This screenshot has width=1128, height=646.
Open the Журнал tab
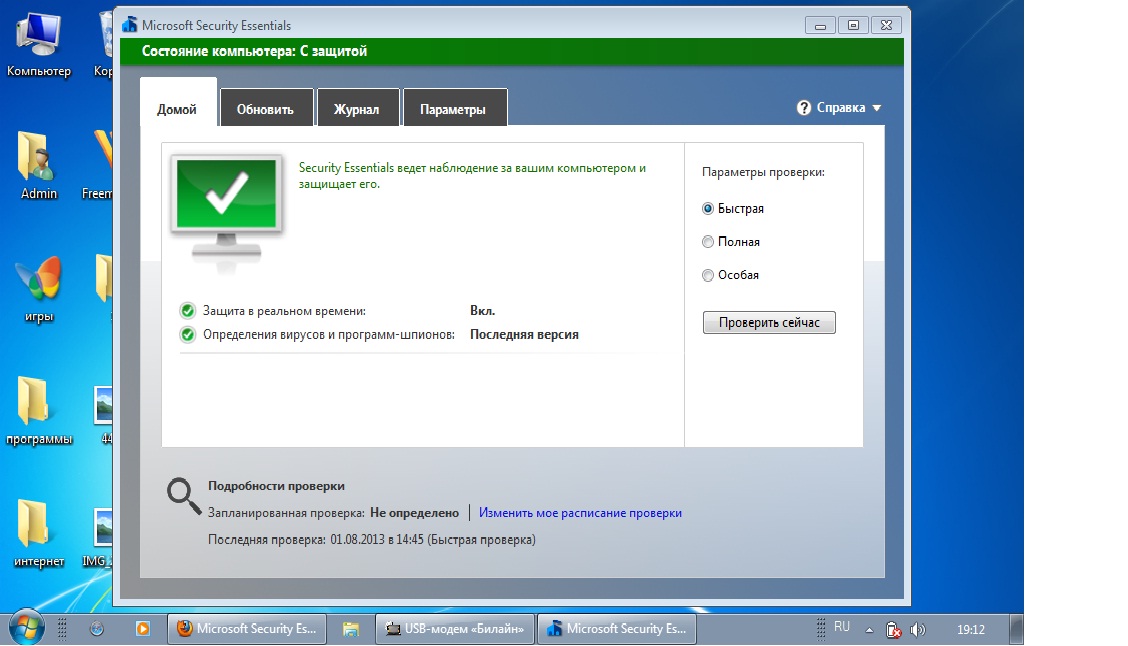[x=357, y=109]
